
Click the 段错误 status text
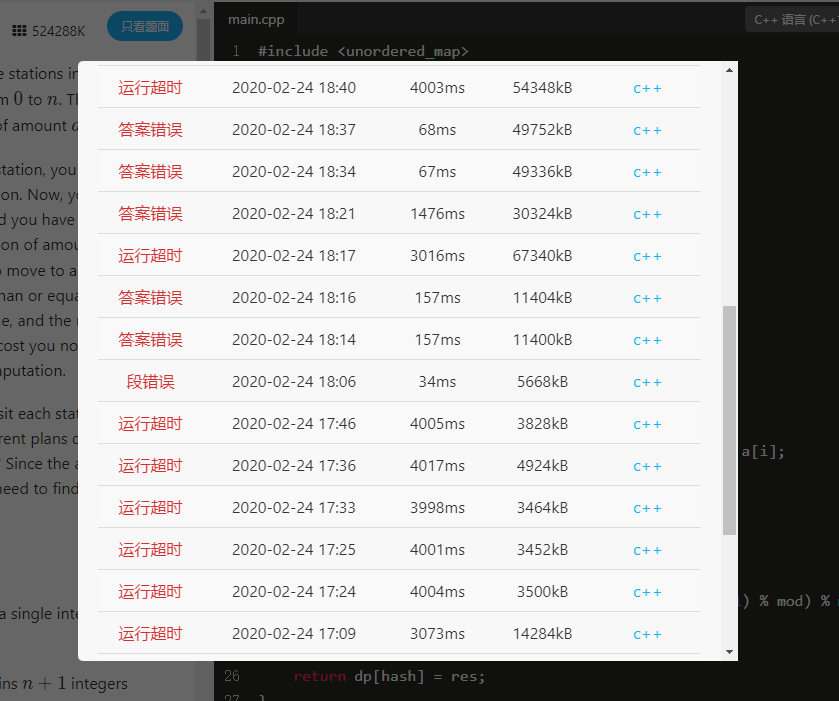[x=150, y=382]
